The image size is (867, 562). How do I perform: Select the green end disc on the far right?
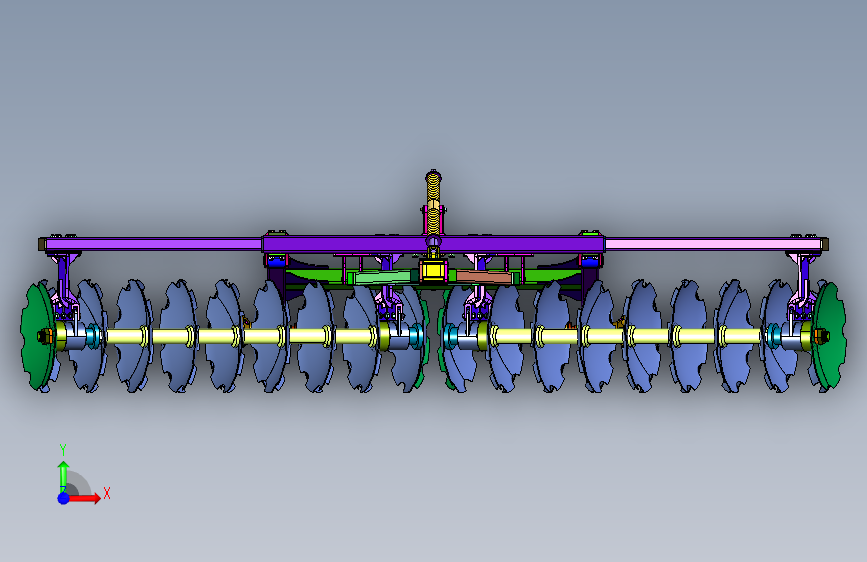click(x=829, y=335)
